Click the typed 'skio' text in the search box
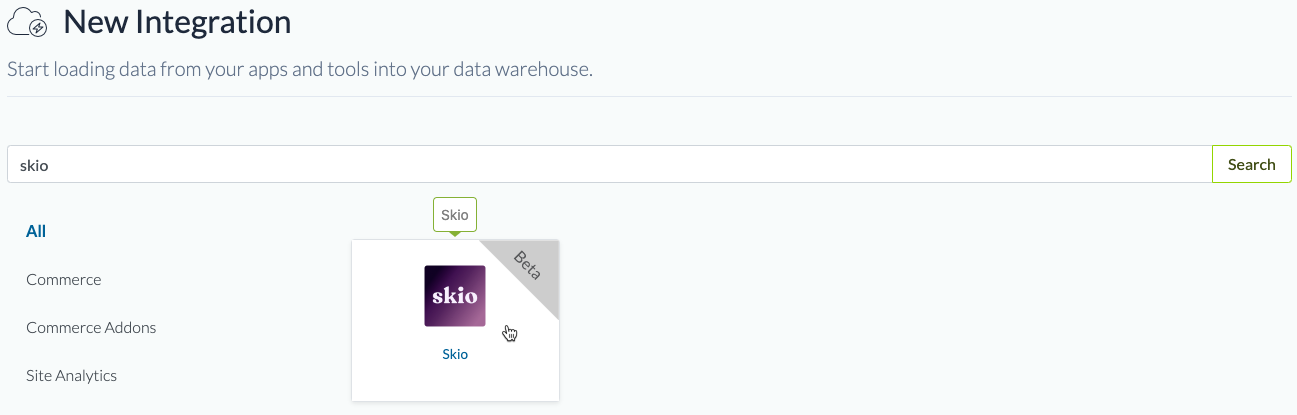This screenshot has width=1297, height=415. 34,165
